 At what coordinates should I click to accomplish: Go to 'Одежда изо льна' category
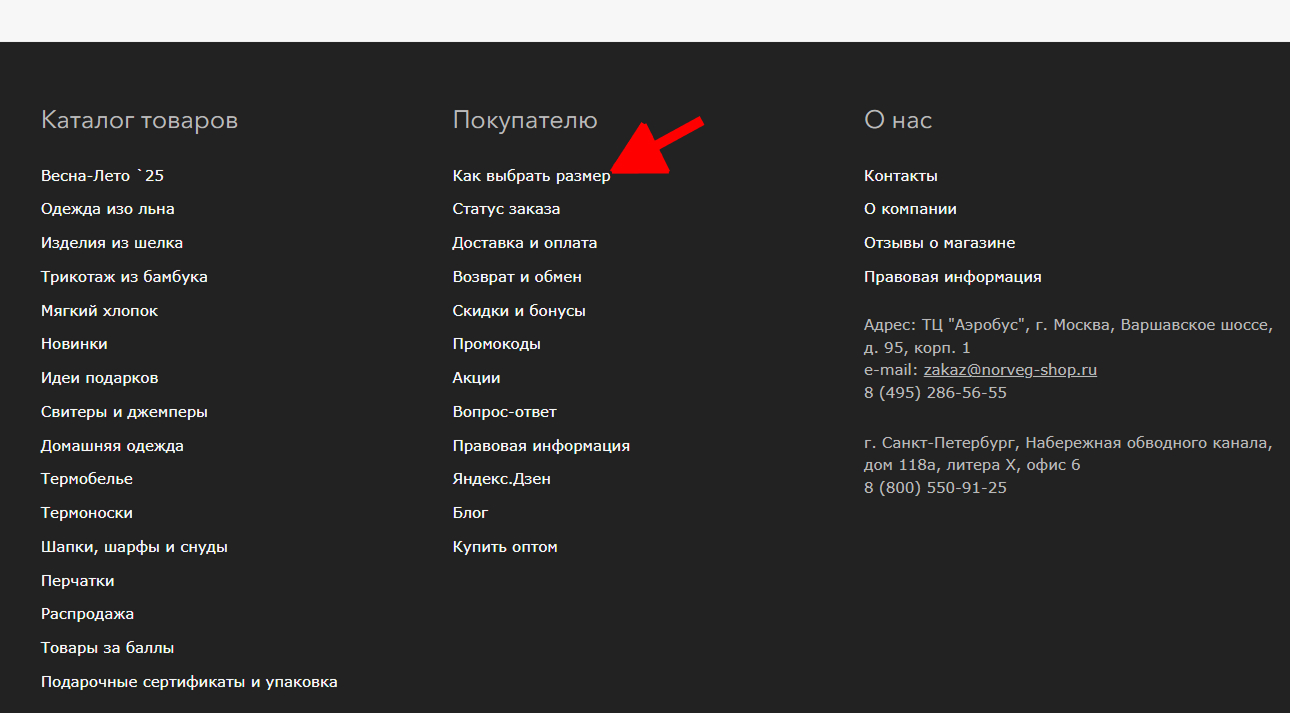point(107,209)
